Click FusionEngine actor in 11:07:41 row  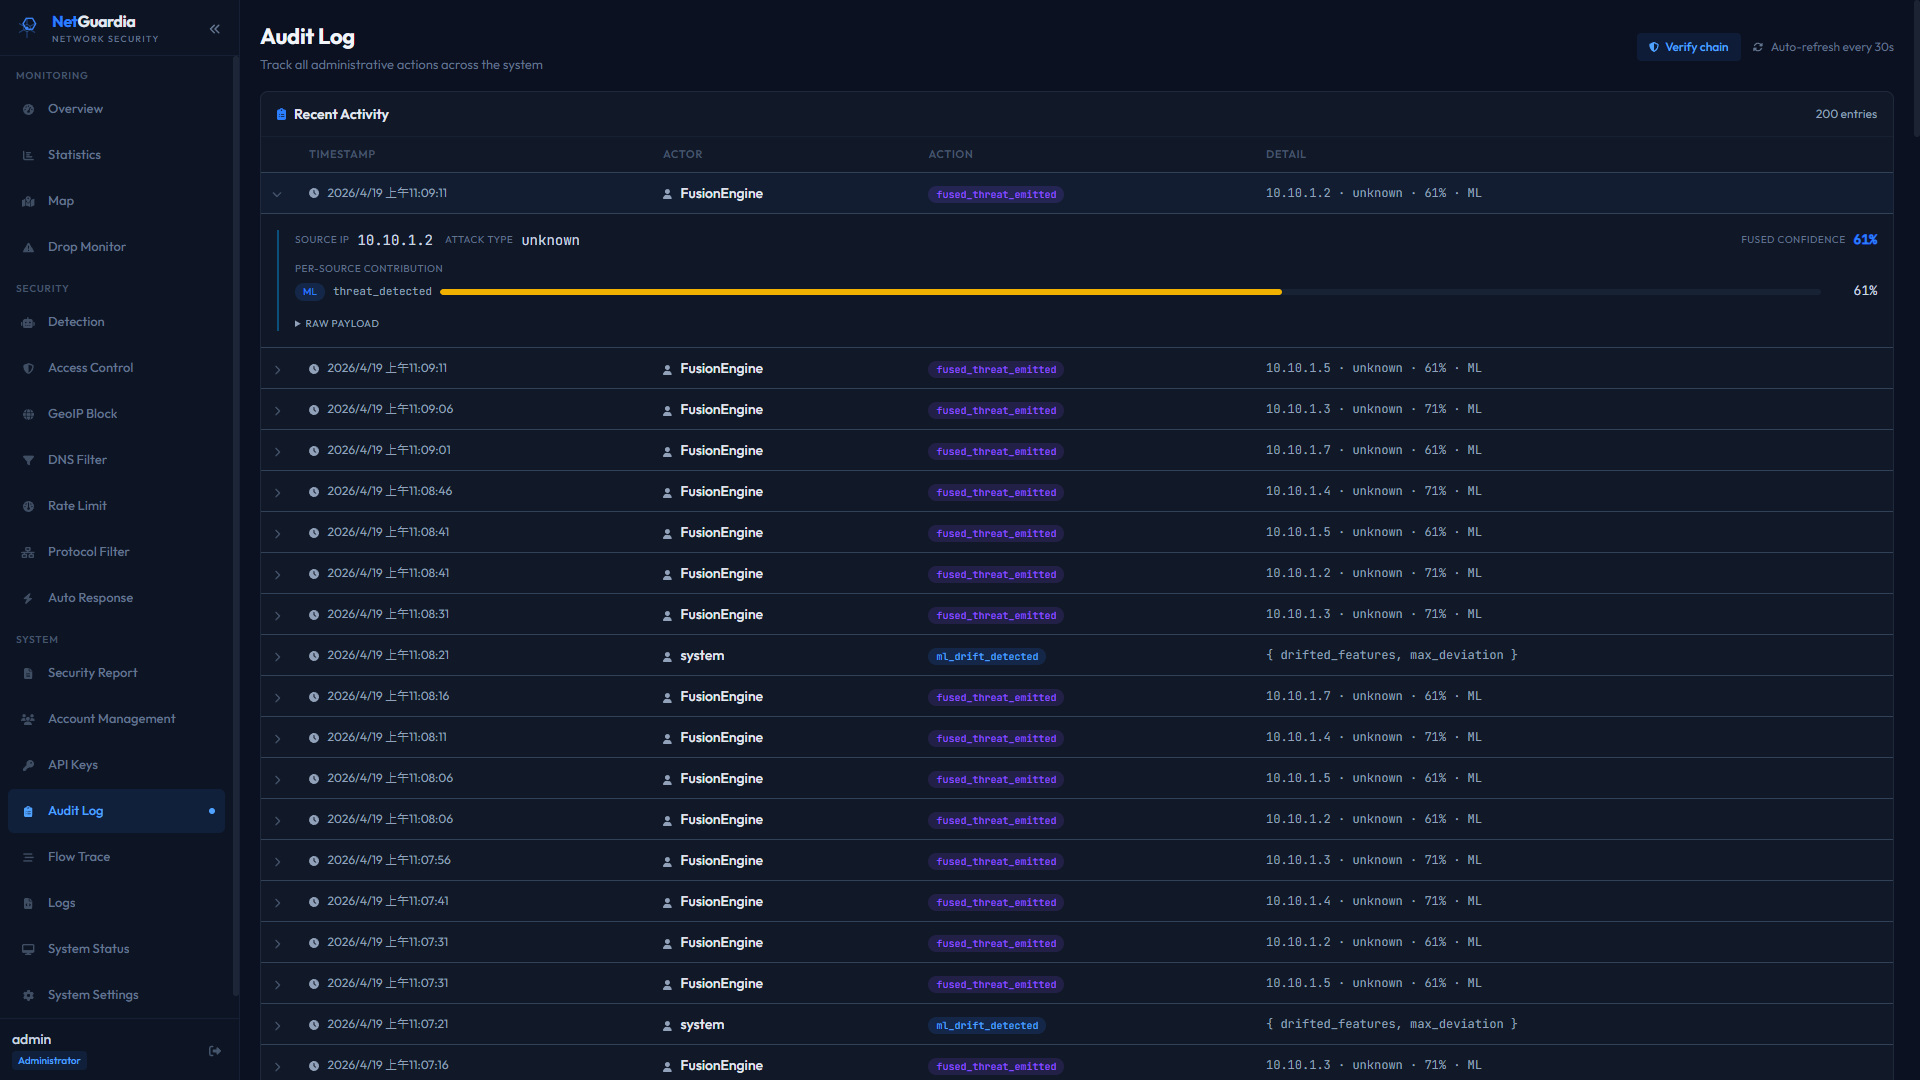click(x=721, y=901)
